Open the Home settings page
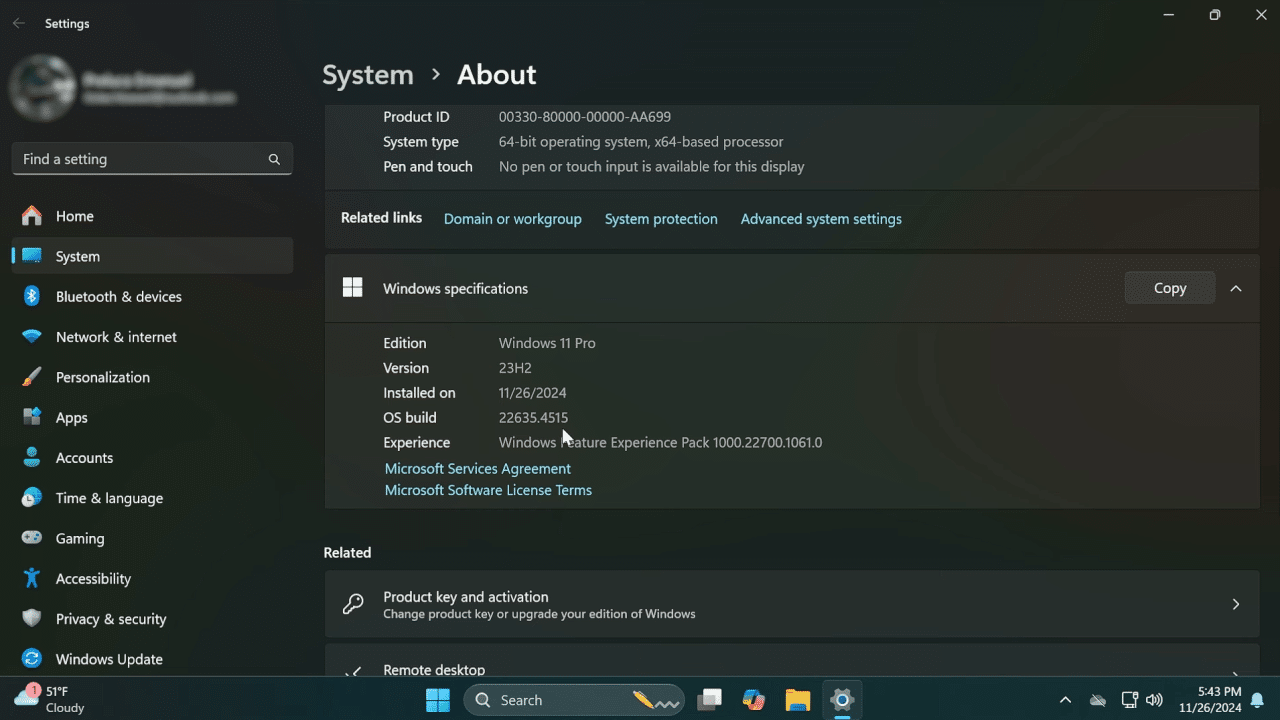Screen dimensions: 1280x720 coord(152,216)
